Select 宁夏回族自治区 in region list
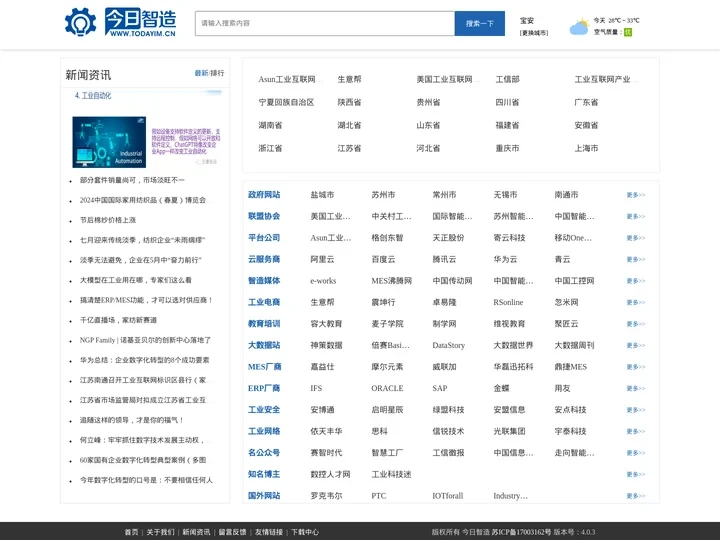Viewport: 720px width, 540px height. (286, 102)
